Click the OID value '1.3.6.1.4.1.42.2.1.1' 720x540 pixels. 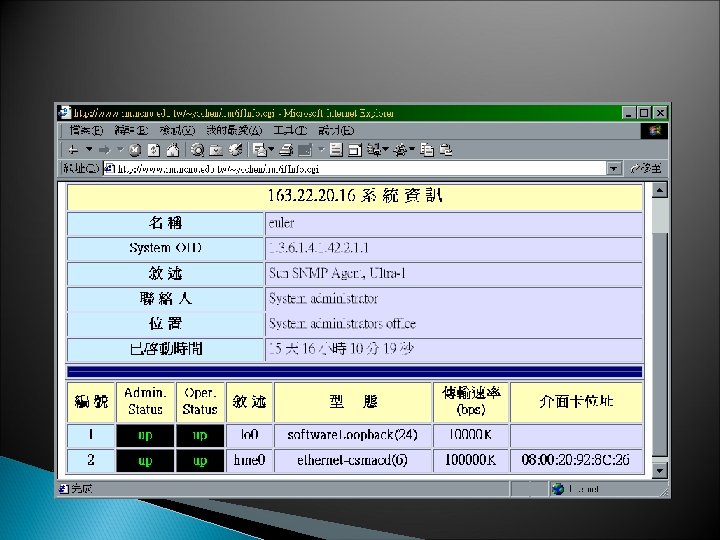319,248
